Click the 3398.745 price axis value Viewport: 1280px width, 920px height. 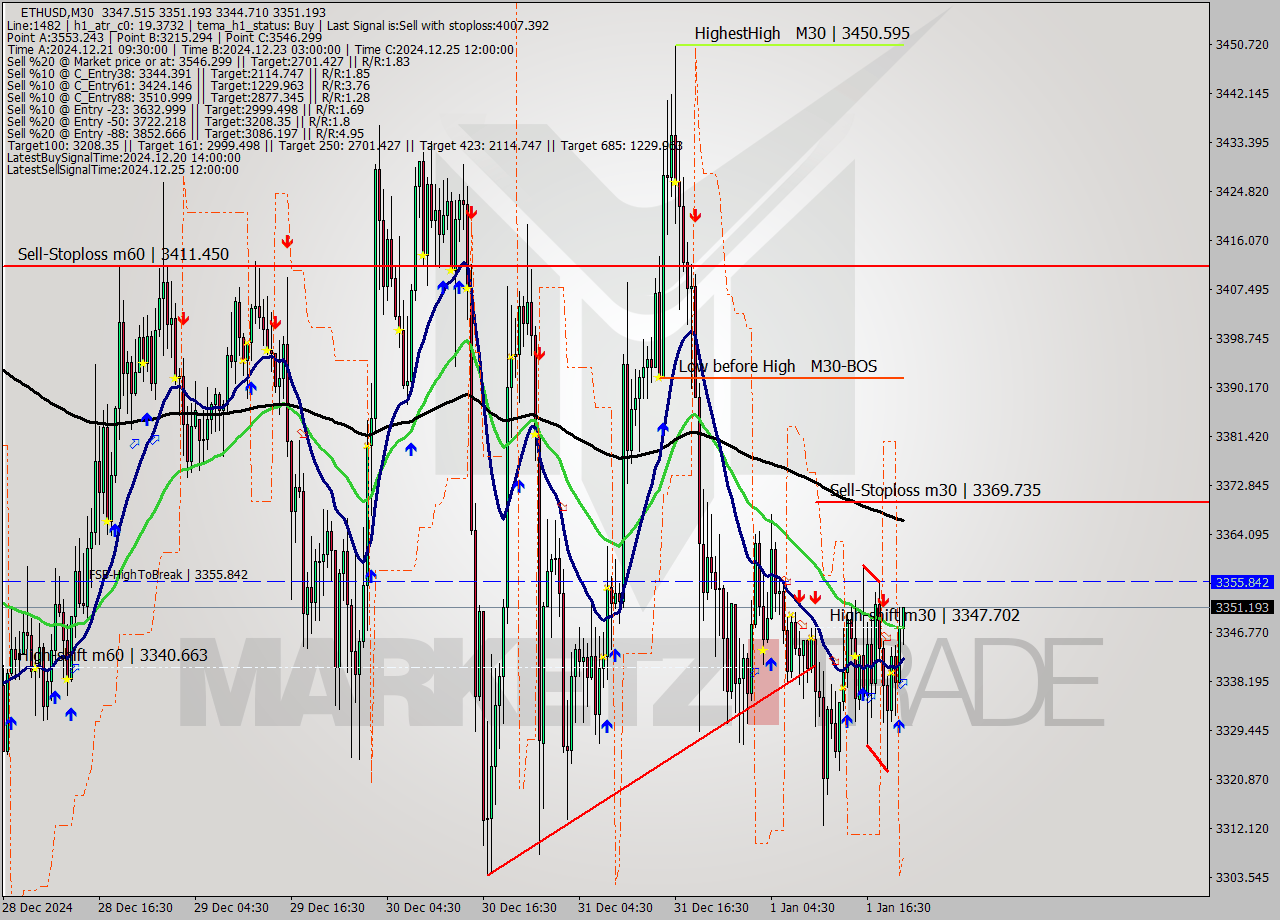(1241, 338)
